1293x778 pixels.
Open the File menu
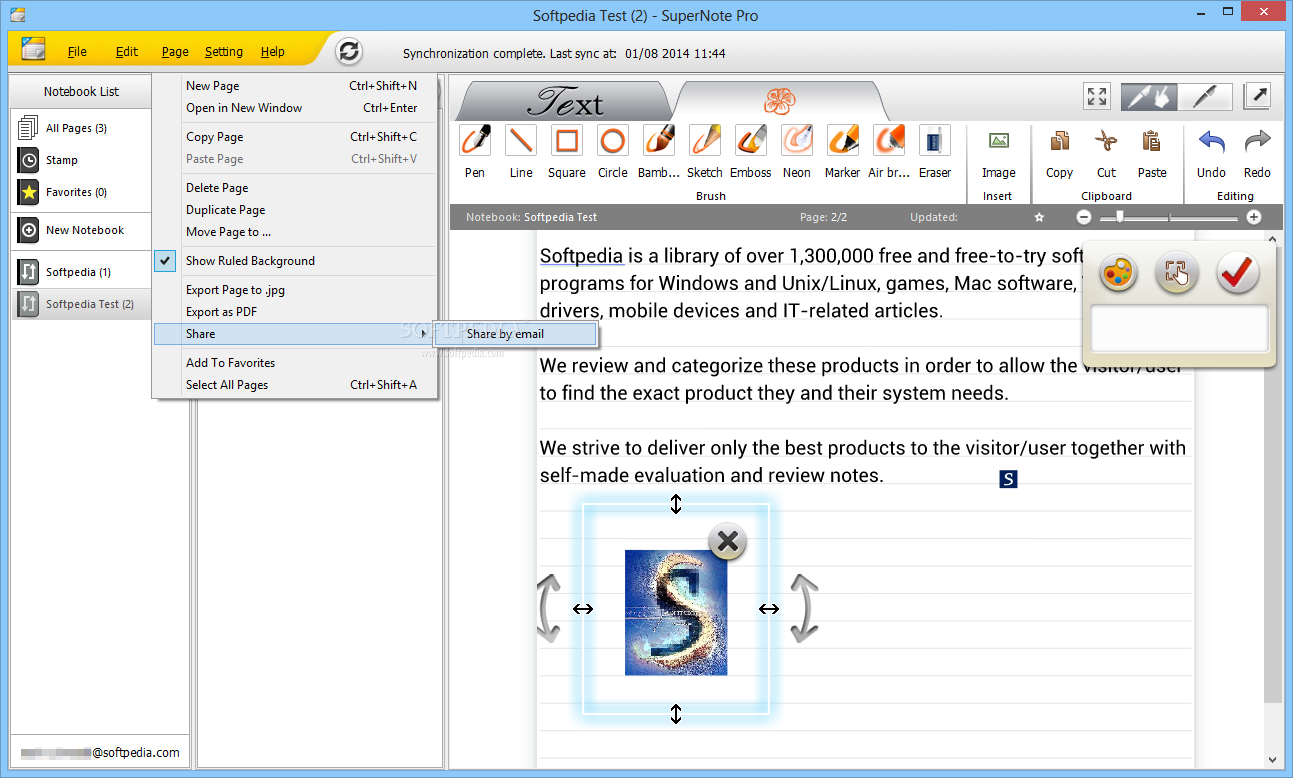coord(77,52)
